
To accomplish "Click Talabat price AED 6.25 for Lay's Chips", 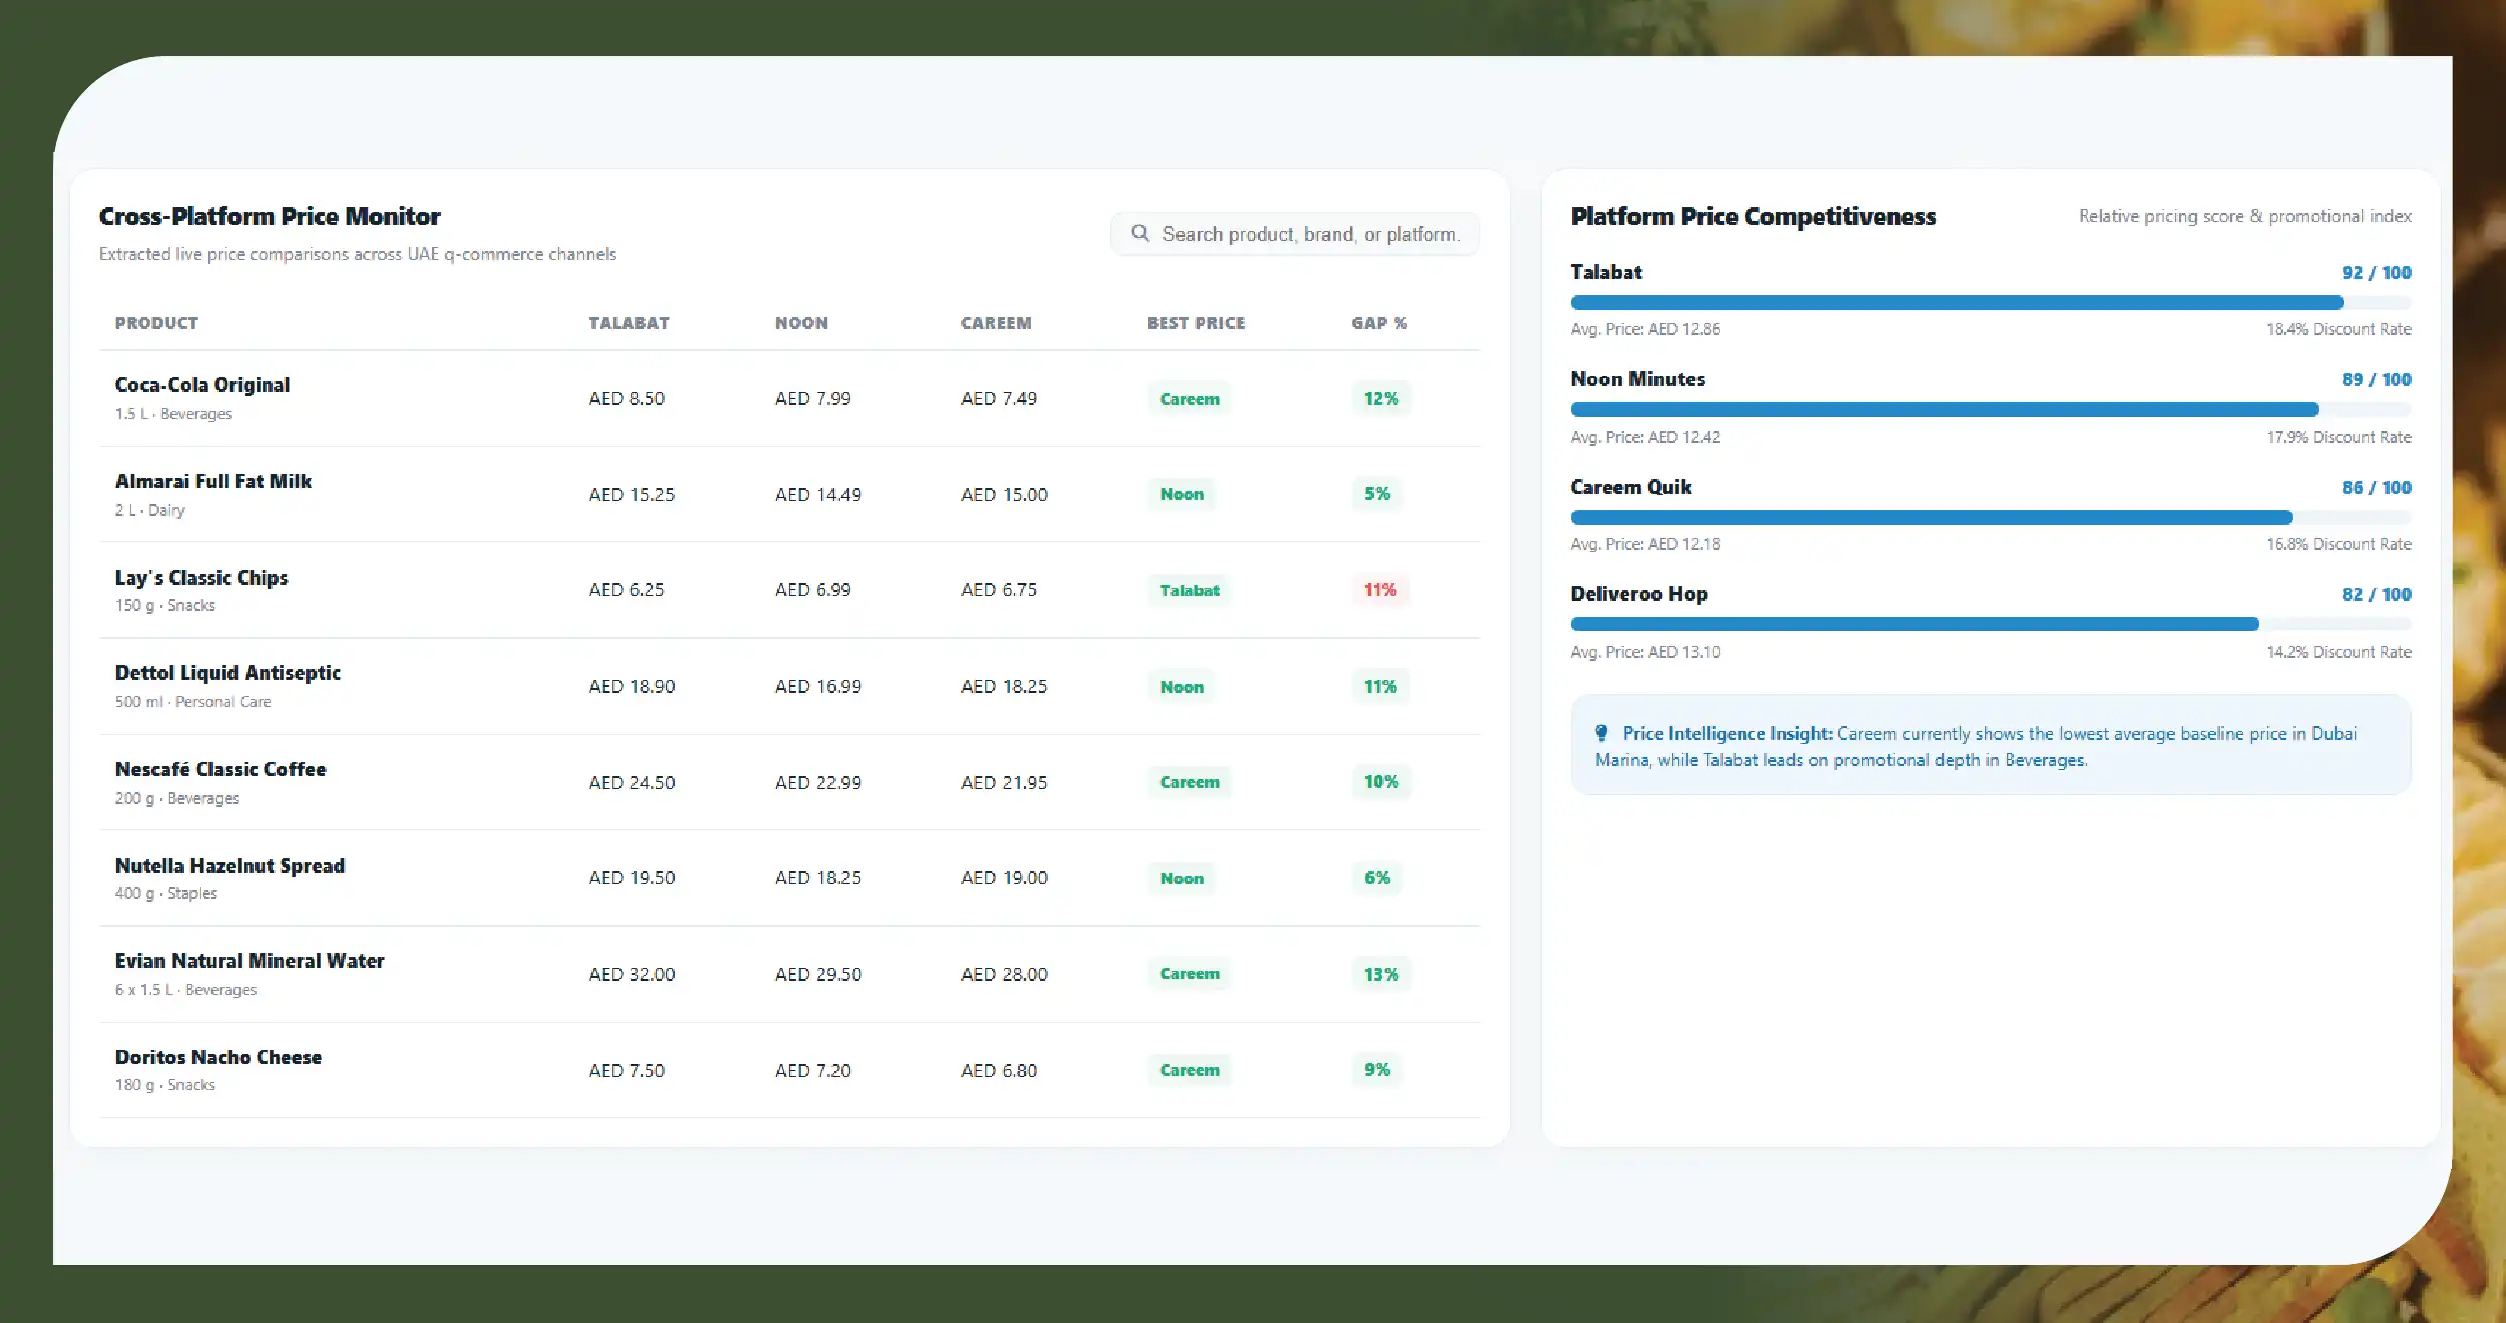I will (626, 590).
